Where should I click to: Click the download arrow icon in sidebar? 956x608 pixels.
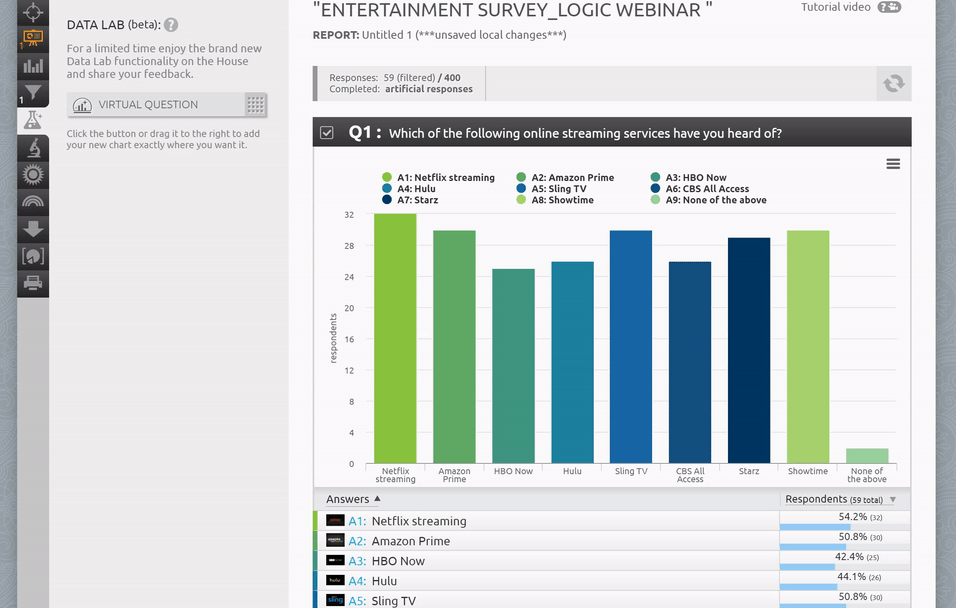click(33, 229)
